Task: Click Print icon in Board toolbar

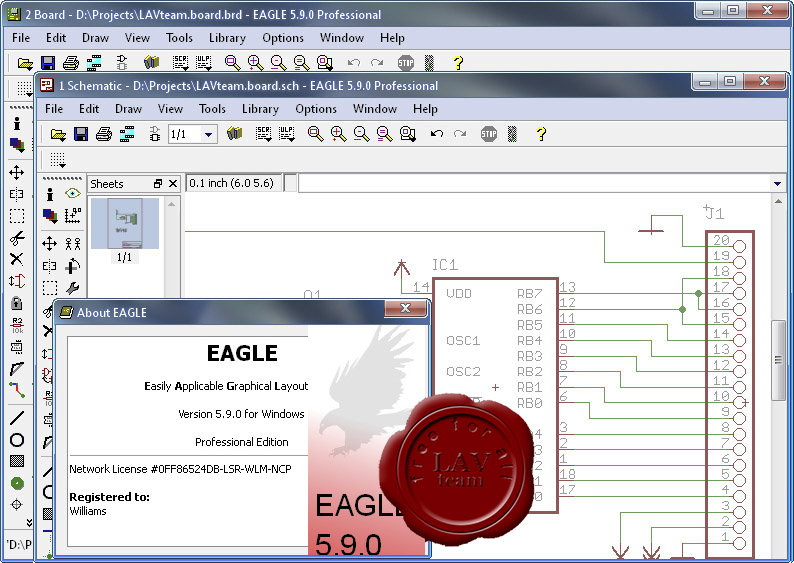Action: point(71,63)
